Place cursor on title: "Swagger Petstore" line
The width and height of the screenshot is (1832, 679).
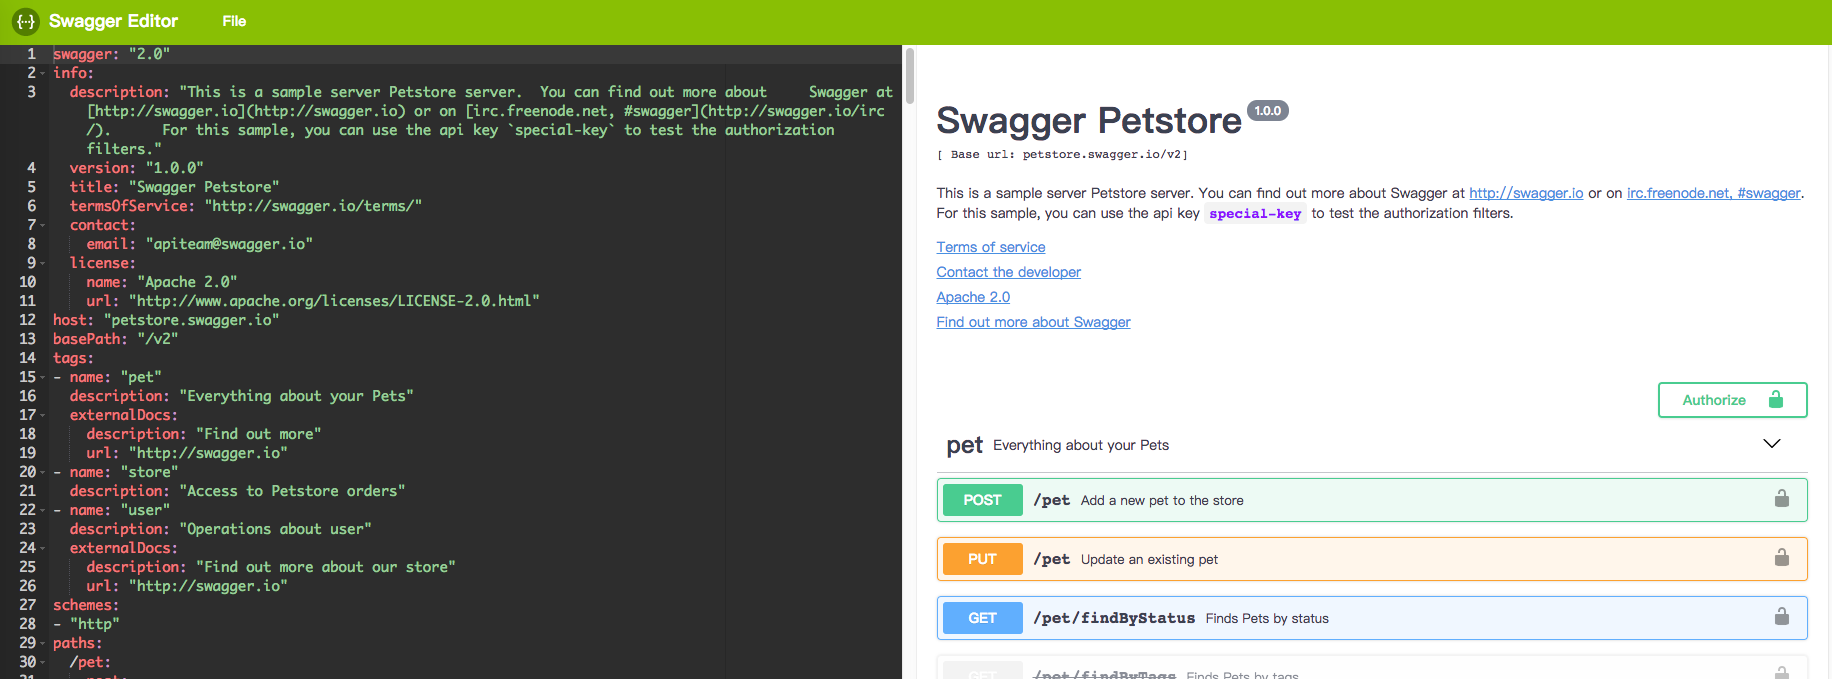[x=174, y=187]
